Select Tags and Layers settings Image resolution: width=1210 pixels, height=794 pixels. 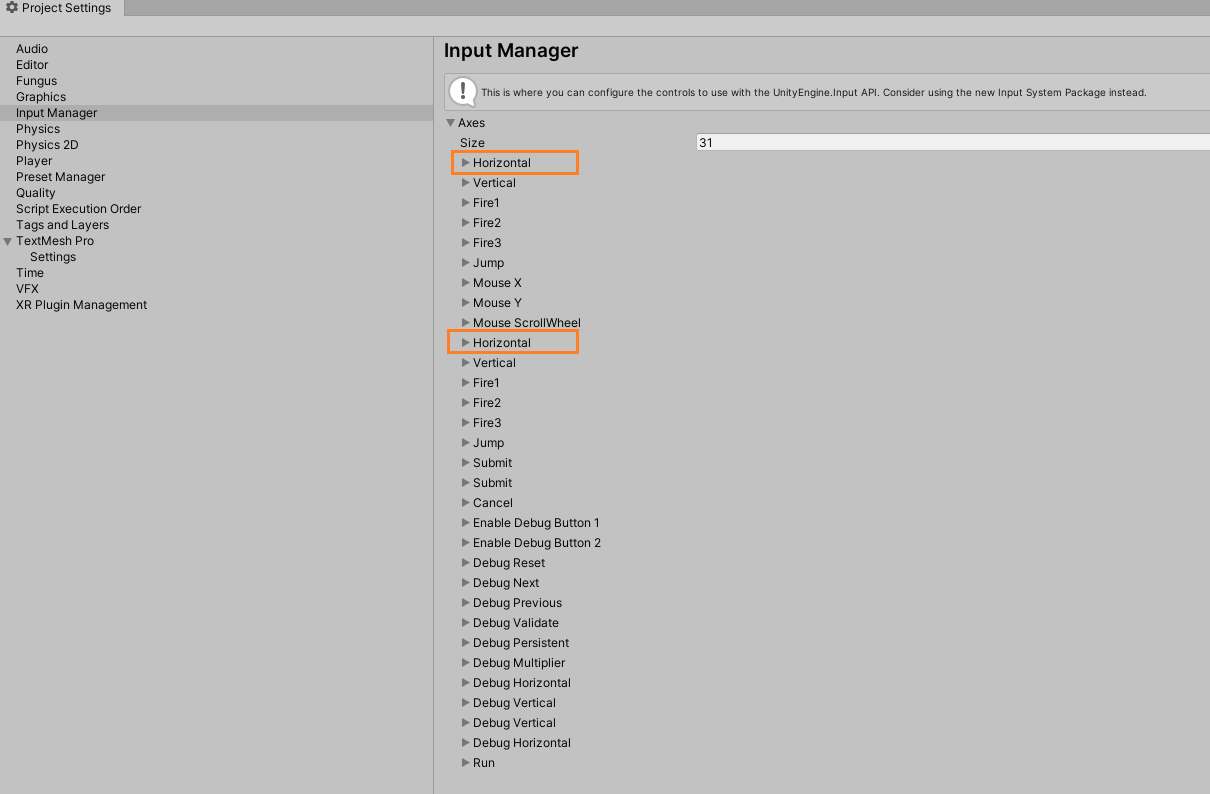[61, 224]
